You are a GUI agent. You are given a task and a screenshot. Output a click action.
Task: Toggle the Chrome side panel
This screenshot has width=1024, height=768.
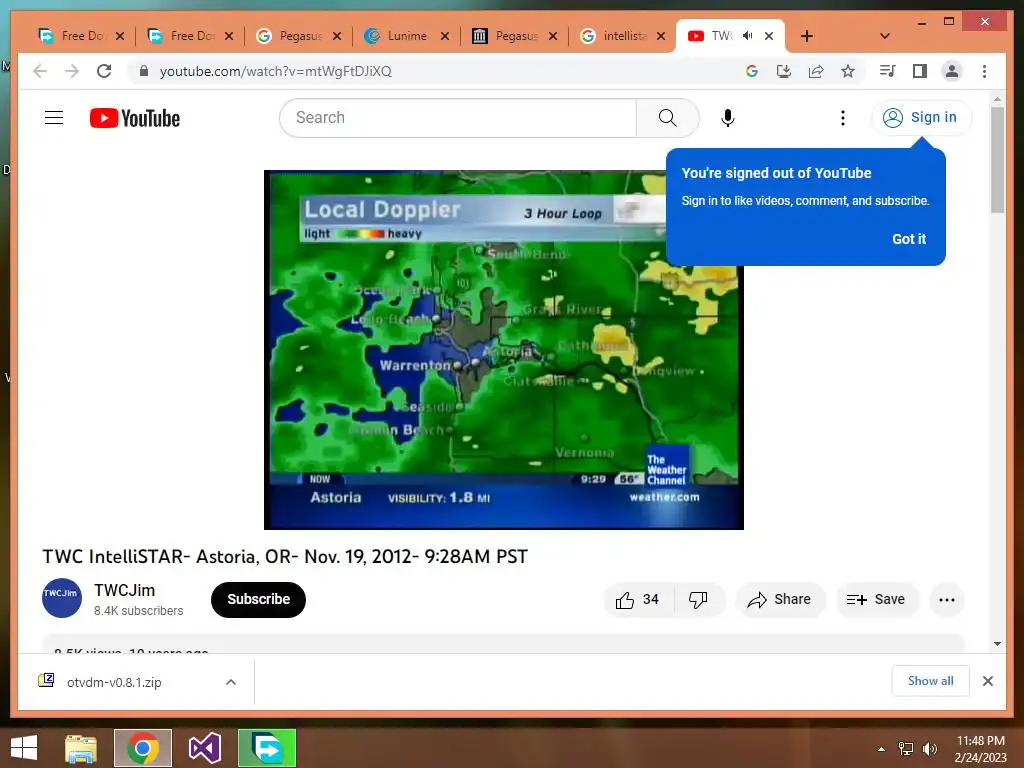(920, 71)
